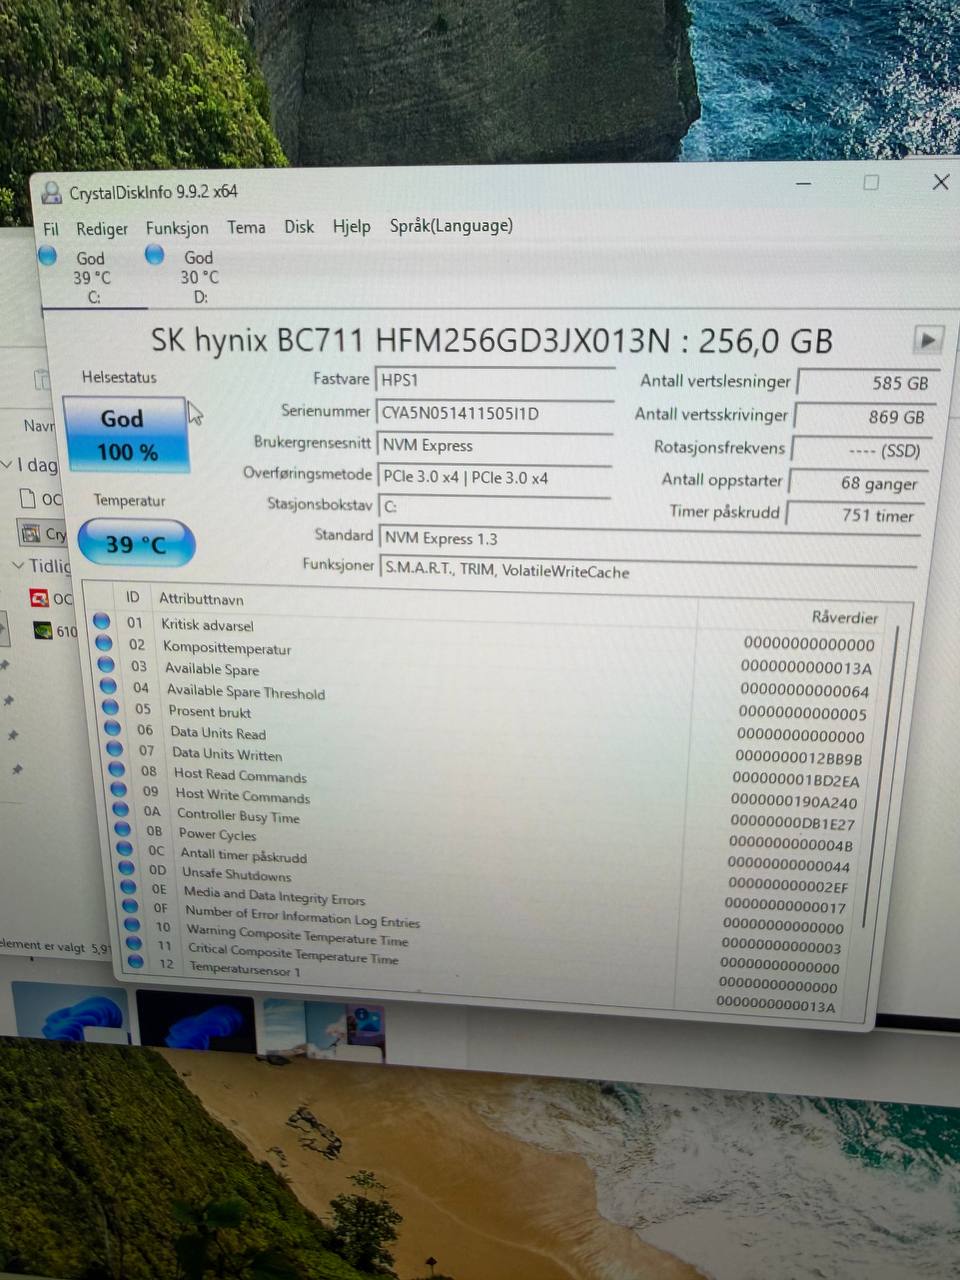Click the CrystalDiskInfo title bar icon
The width and height of the screenshot is (960, 1280).
point(52,193)
